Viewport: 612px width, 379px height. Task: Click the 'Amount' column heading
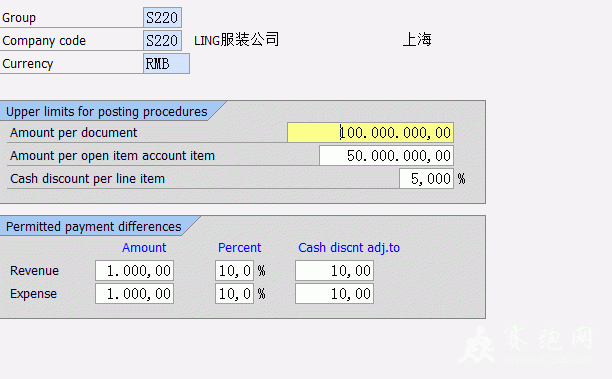point(144,247)
